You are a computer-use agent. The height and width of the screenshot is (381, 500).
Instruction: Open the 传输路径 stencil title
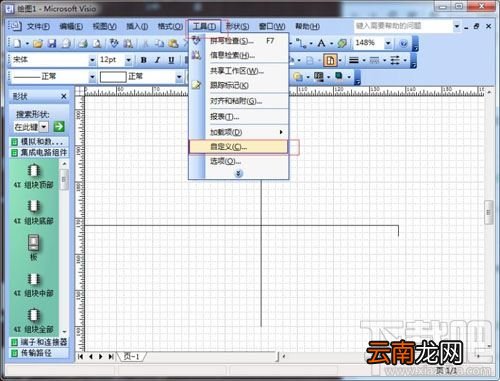39,353
